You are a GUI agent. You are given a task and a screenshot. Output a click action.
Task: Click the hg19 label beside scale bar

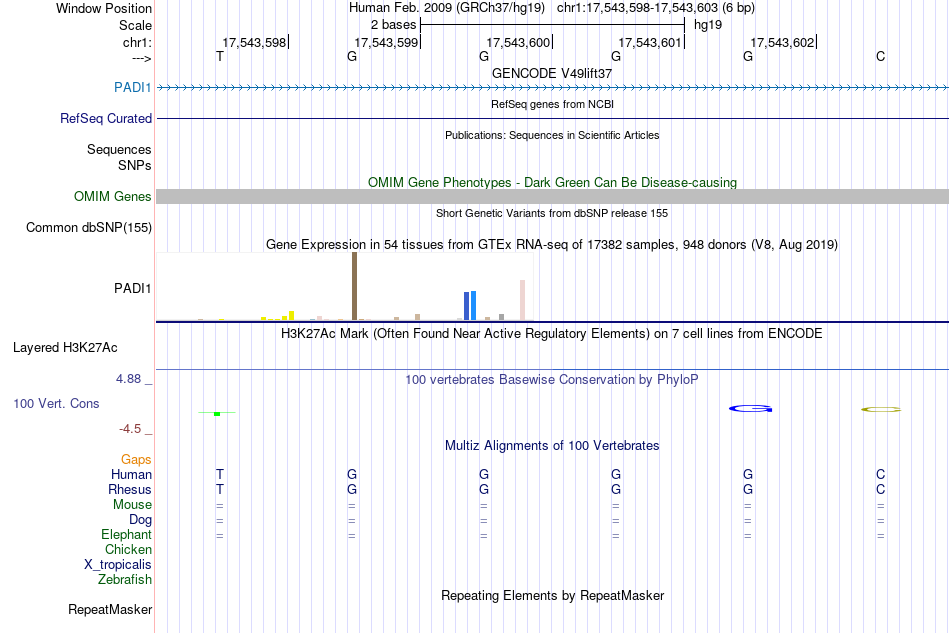708,25
